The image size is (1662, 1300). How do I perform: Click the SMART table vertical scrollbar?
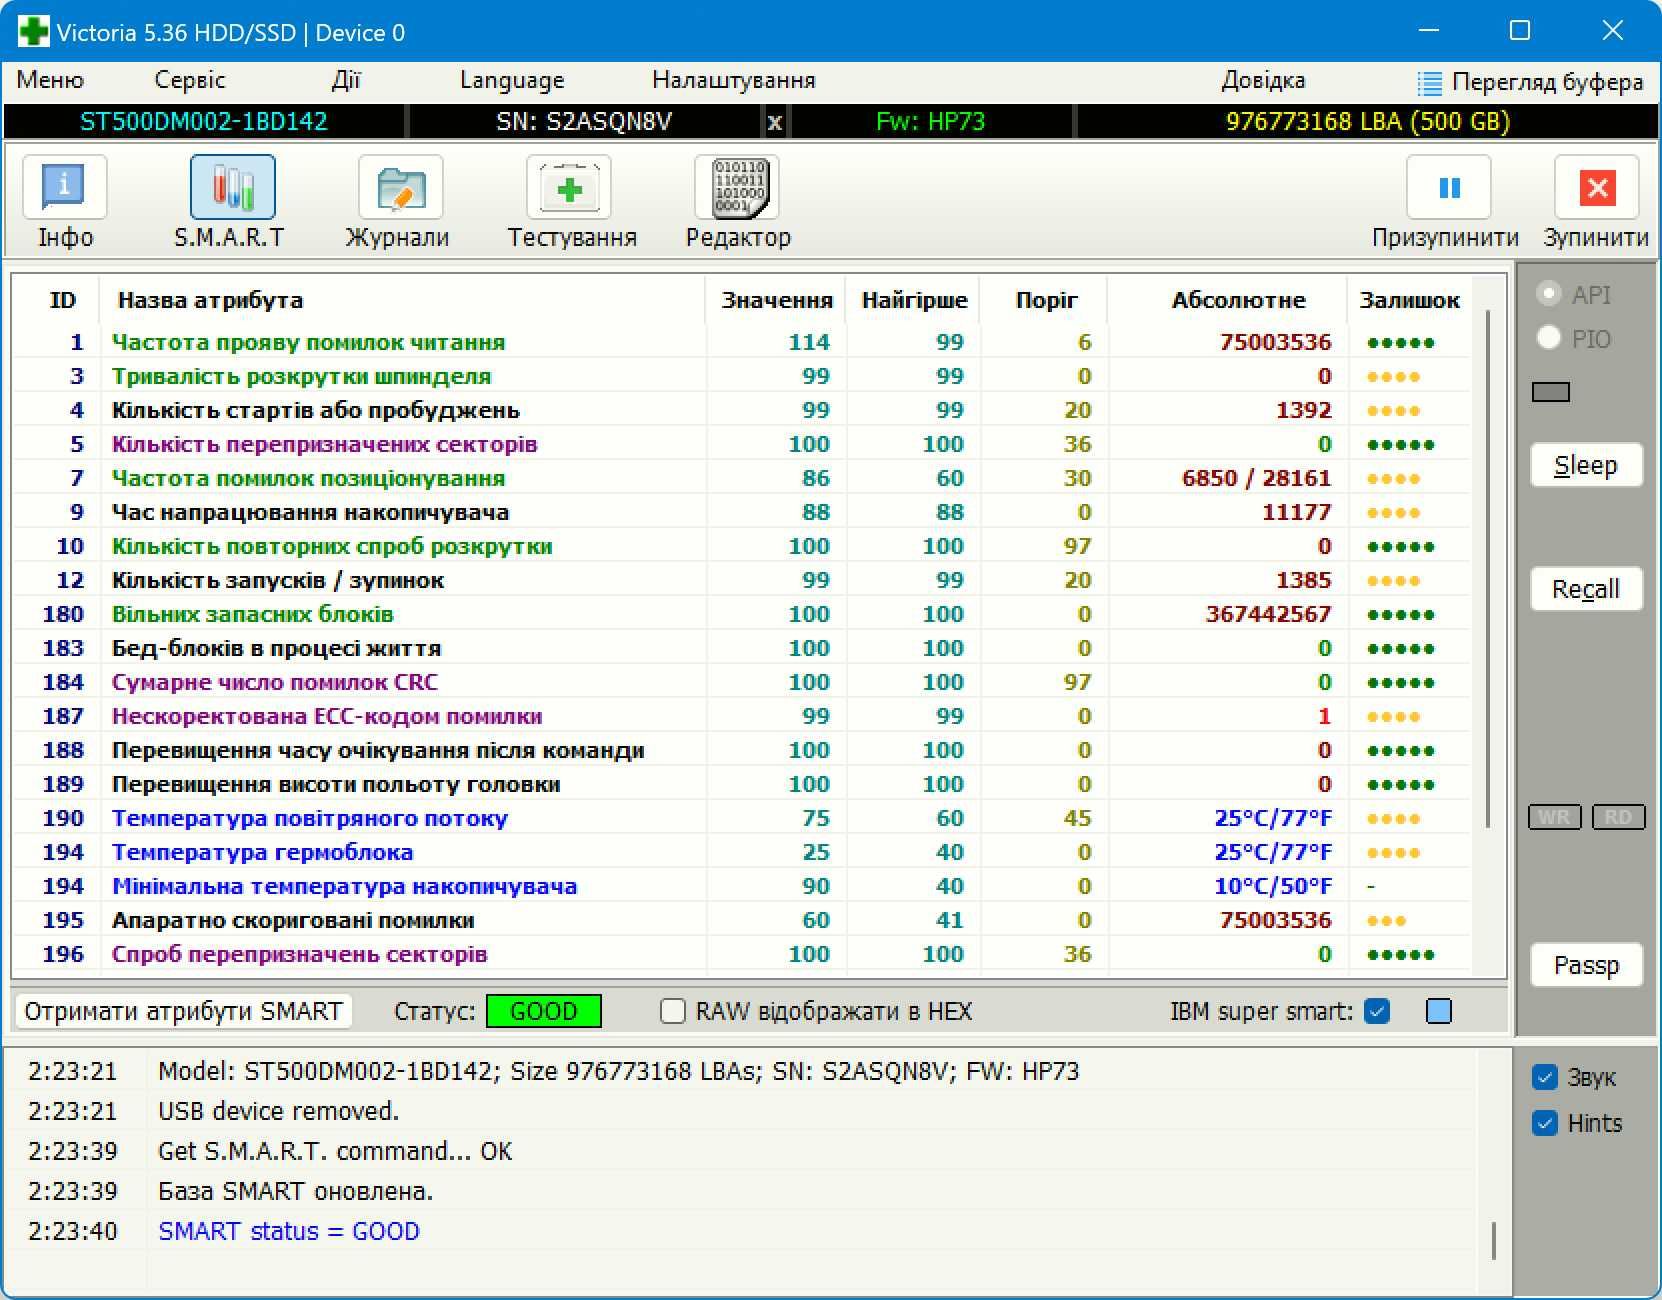(x=1488, y=570)
